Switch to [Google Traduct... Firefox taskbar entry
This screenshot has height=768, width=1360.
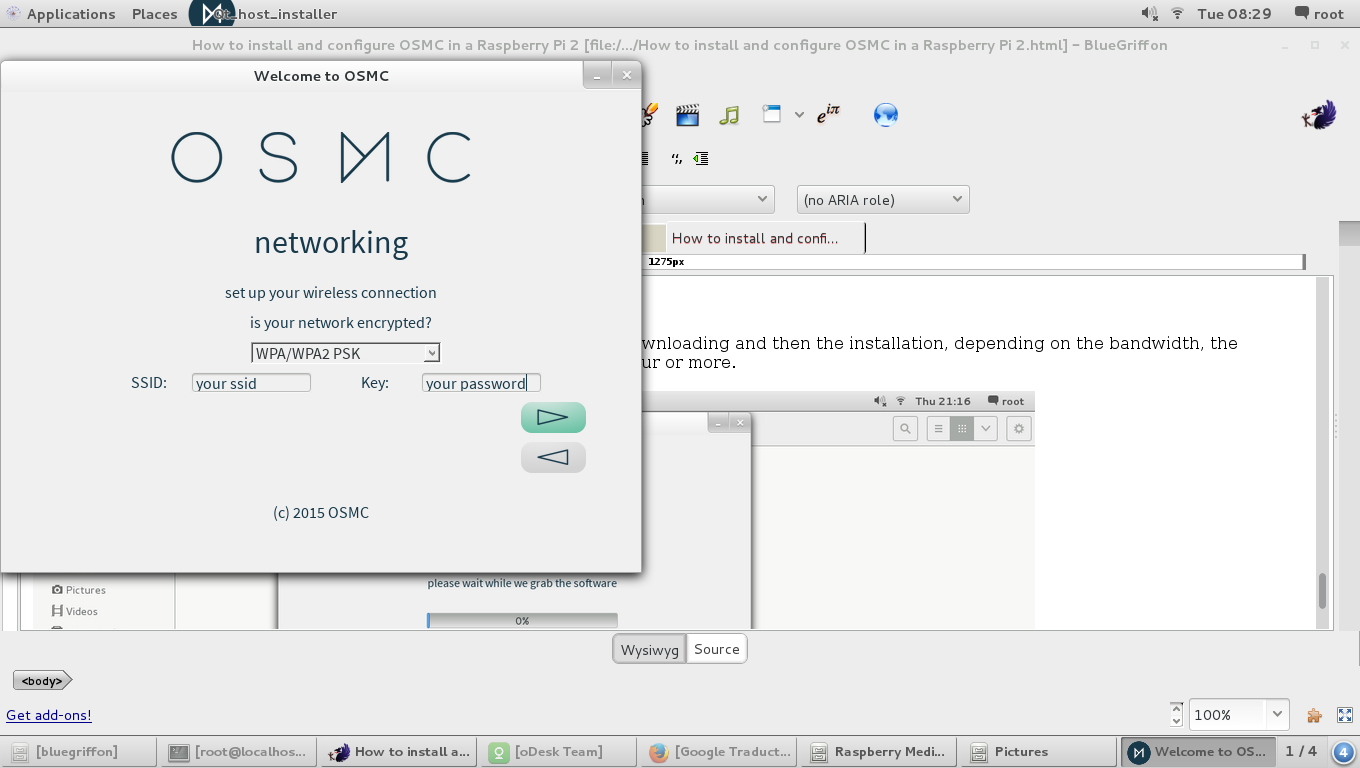(x=718, y=752)
